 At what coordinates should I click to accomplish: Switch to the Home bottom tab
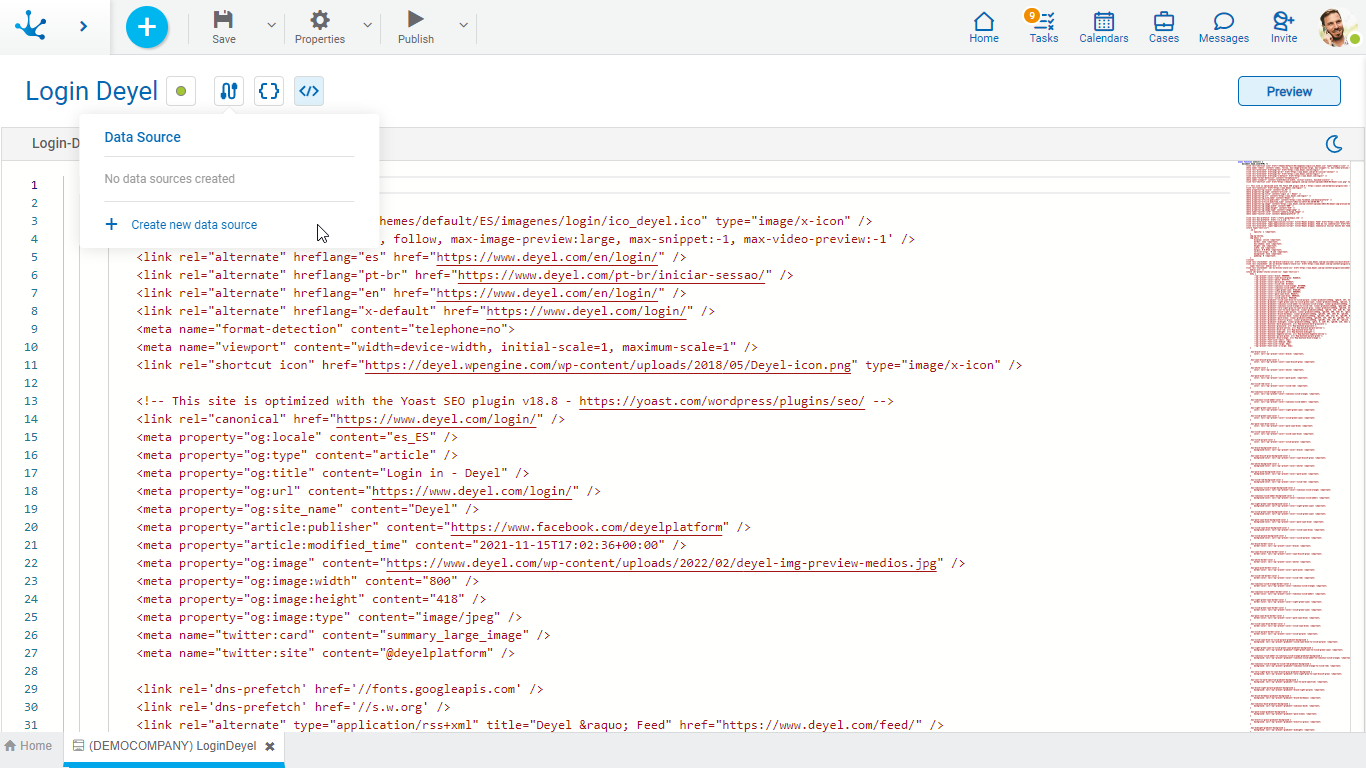[x=29, y=746]
